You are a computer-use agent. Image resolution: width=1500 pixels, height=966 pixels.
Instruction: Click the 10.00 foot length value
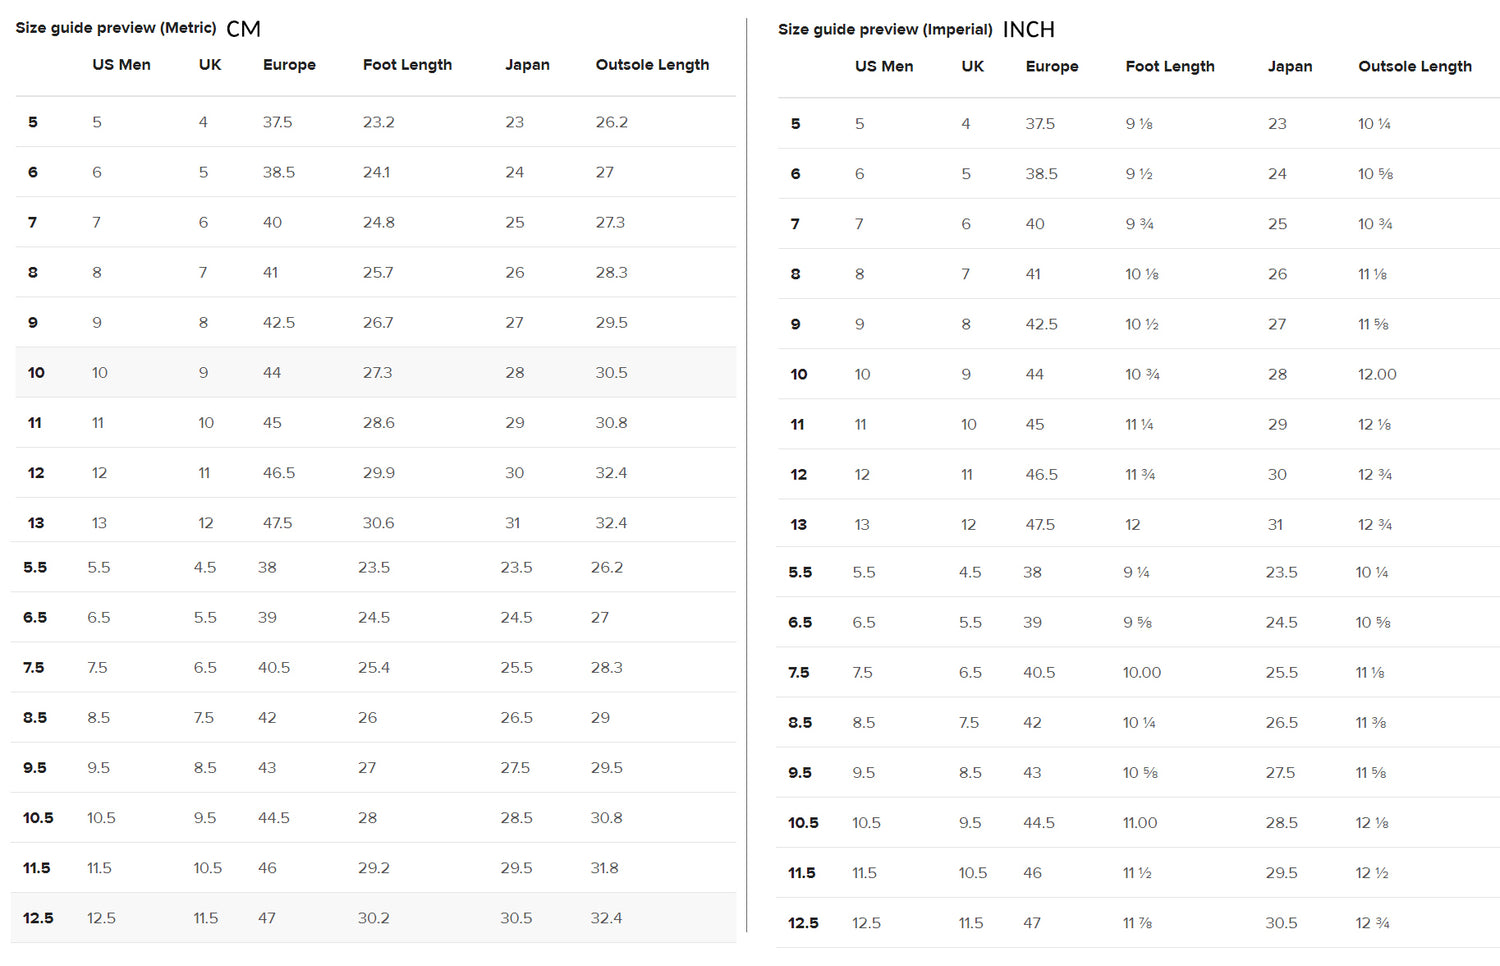[x=1141, y=673]
